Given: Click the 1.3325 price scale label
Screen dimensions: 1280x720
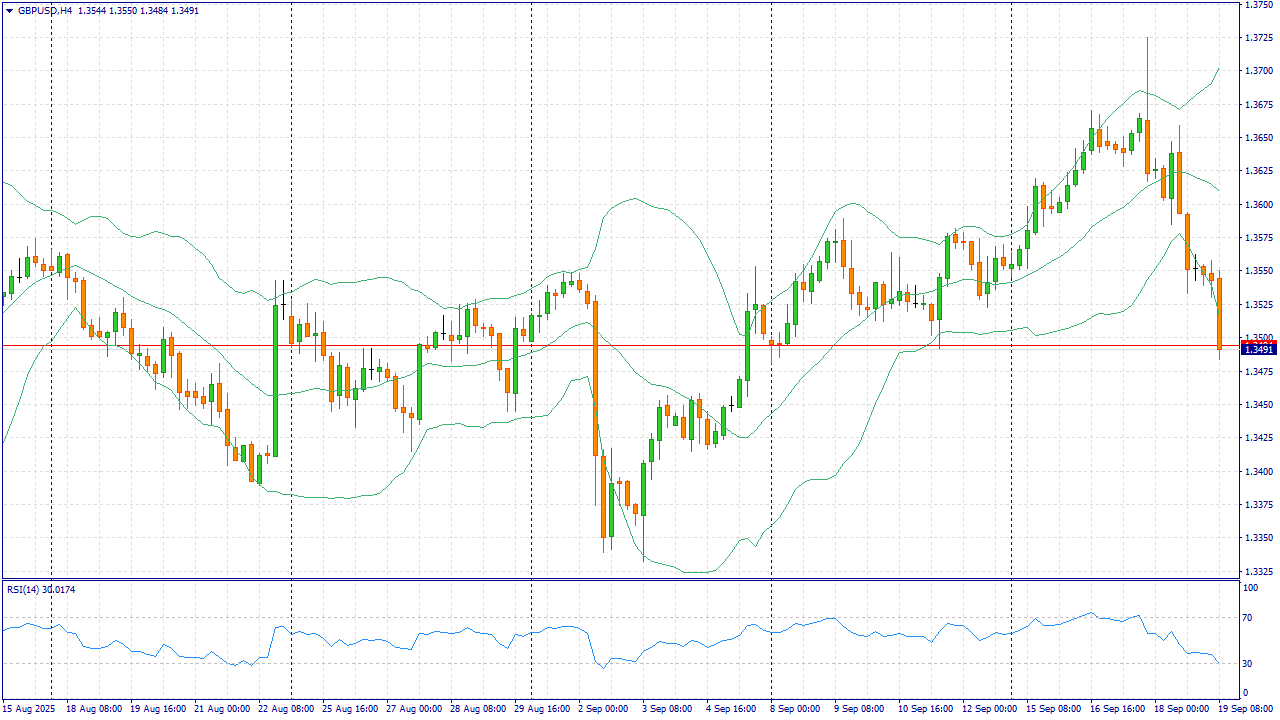Looking at the screenshot, I should 1258,571.
